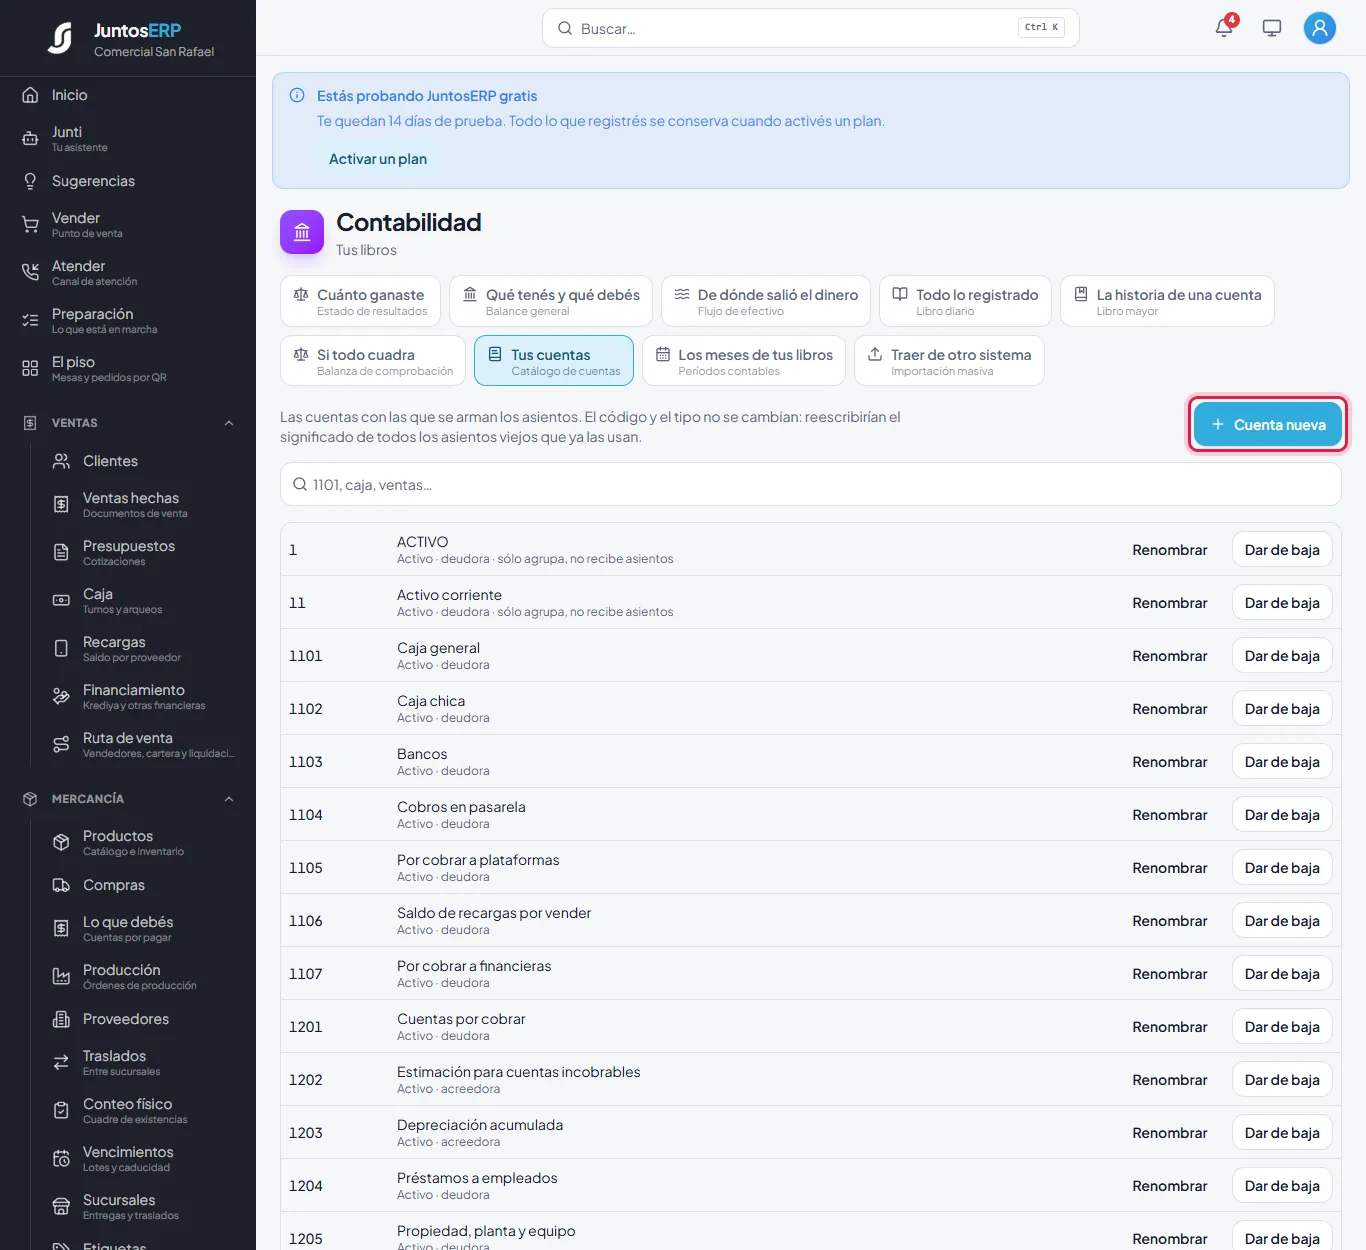Select the Todo lo registrado tab

click(x=965, y=301)
